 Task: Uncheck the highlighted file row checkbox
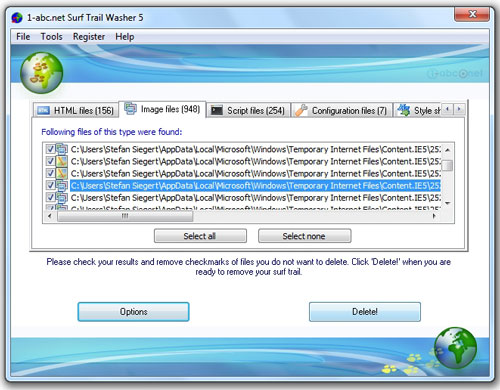click(x=50, y=185)
